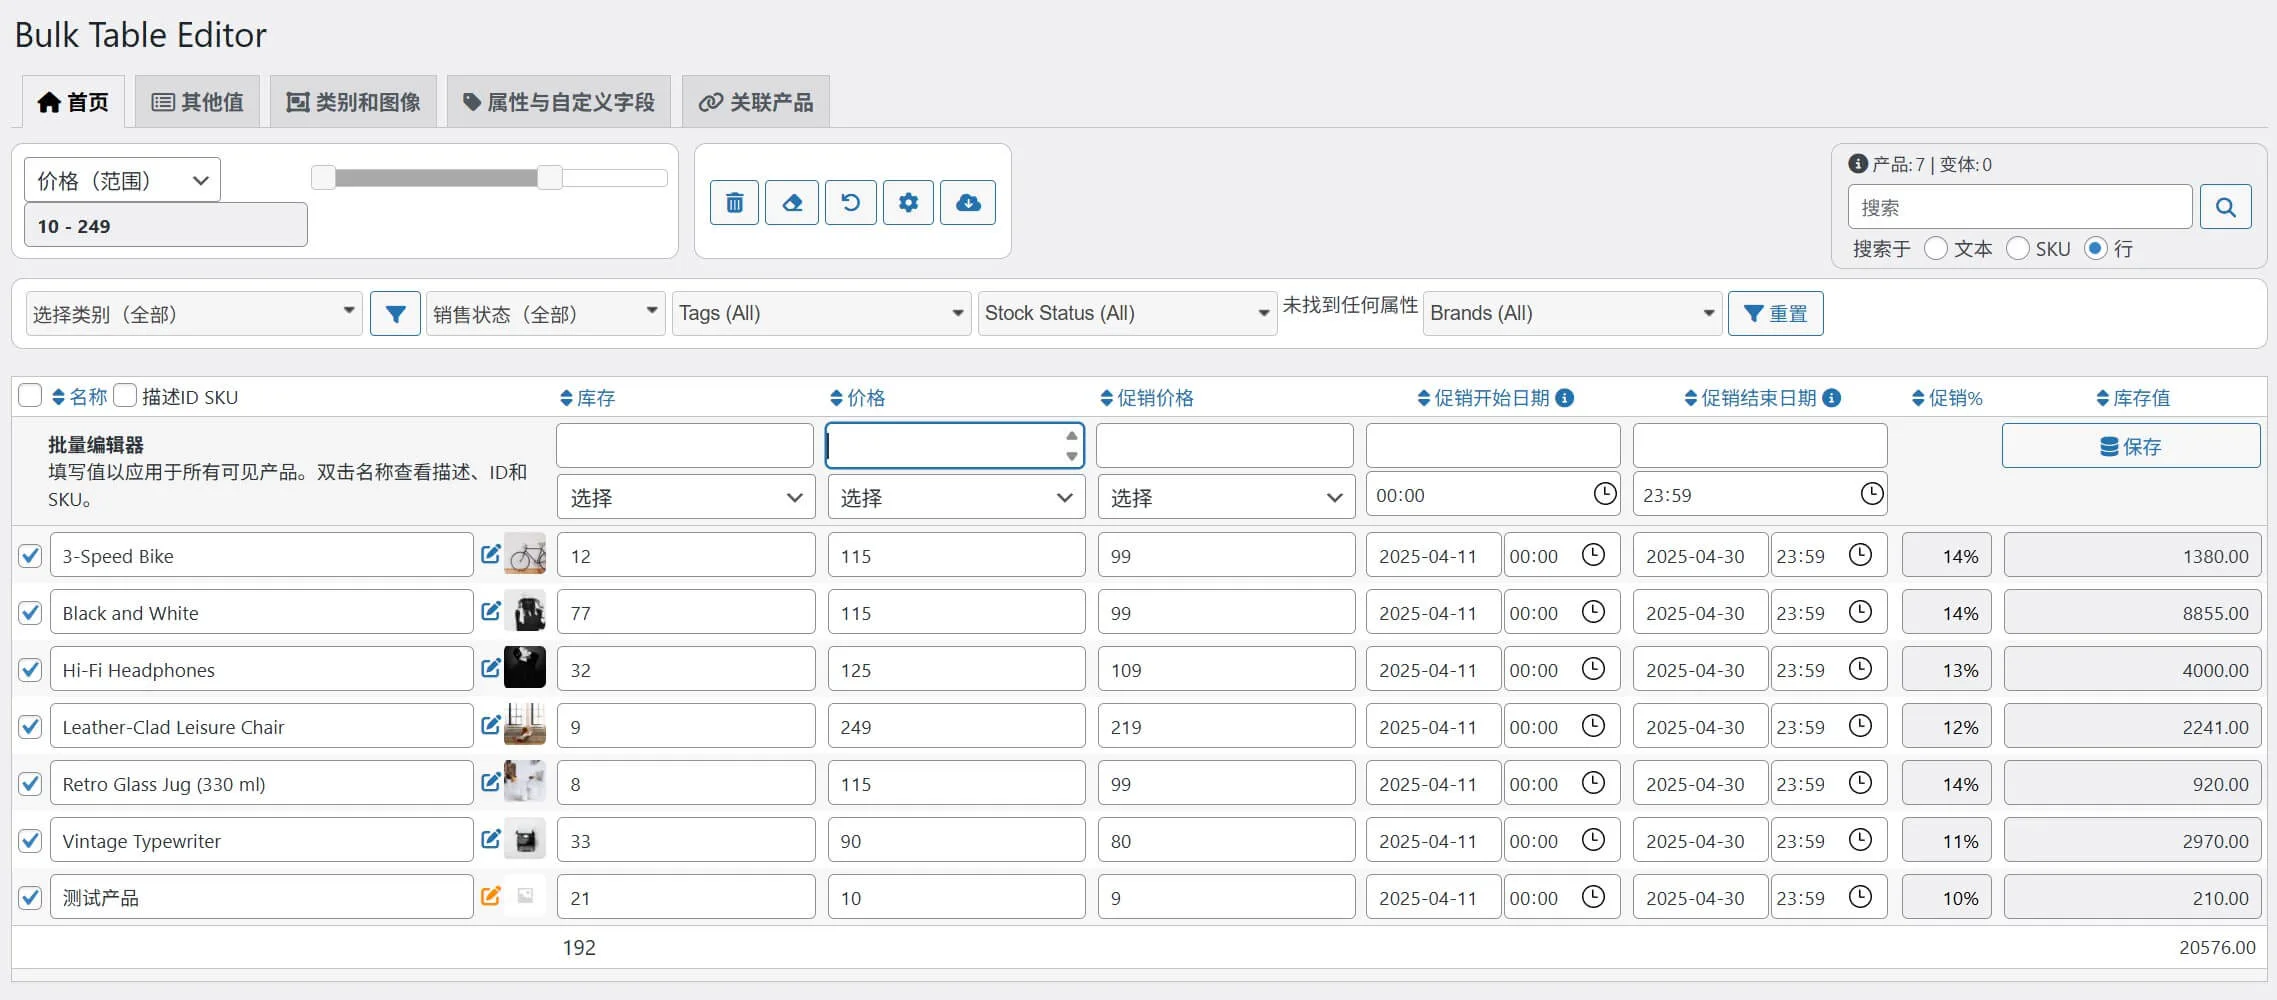The height and width of the screenshot is (1000, 2277).
Task: Switch to the 类别和图像 tab
Action: click(353, 102)
